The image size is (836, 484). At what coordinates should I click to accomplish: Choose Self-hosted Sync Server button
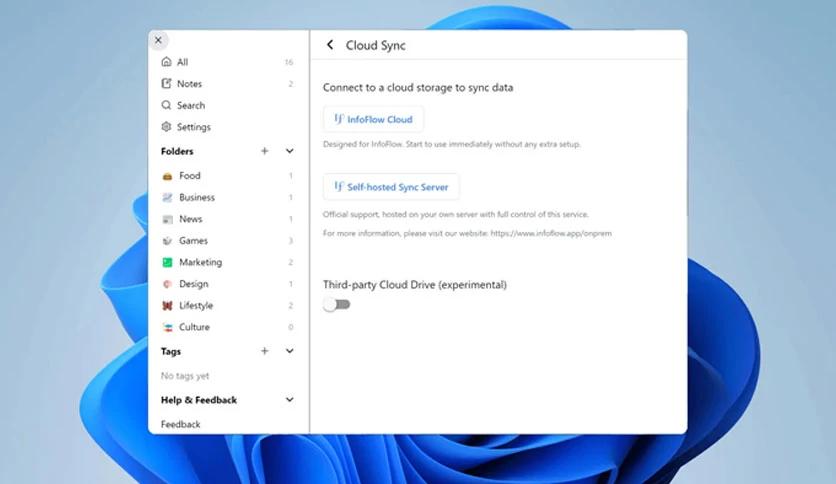pos(391,187)
